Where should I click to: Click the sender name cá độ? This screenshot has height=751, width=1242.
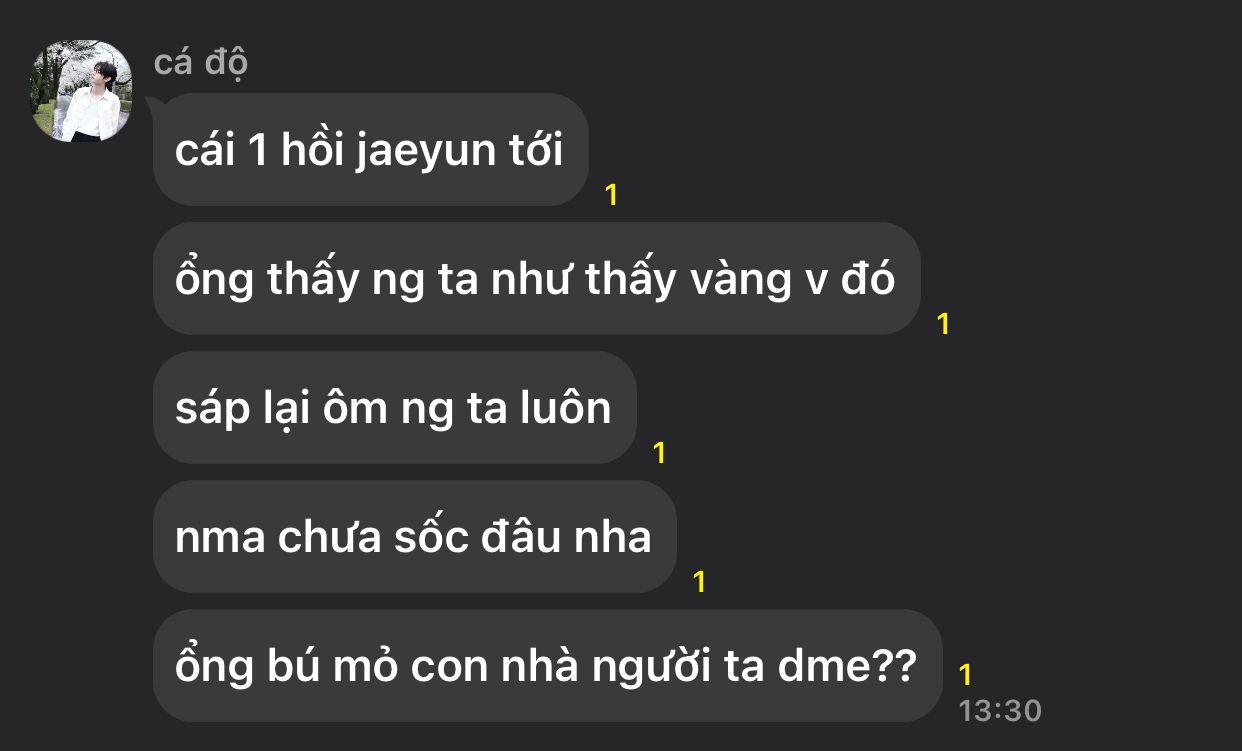(201, 62)
